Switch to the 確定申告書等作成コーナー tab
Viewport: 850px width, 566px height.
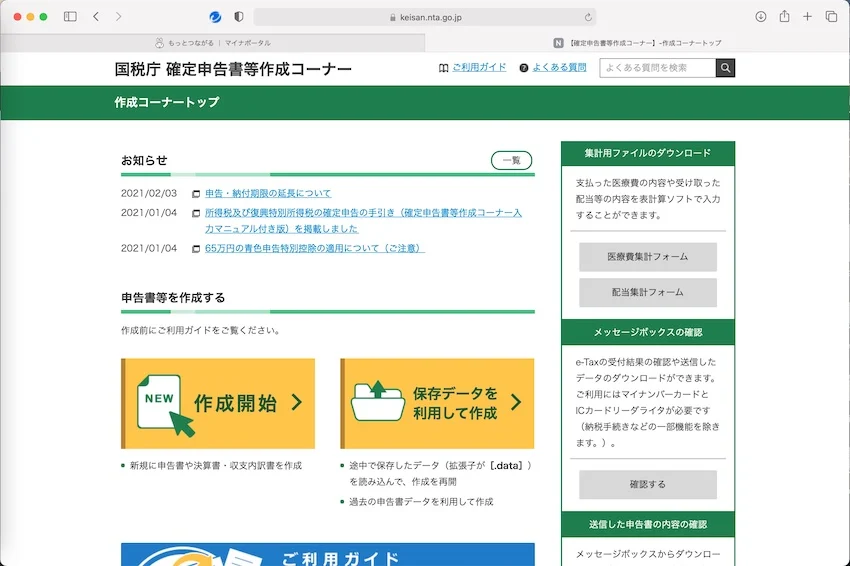[638, 43]
